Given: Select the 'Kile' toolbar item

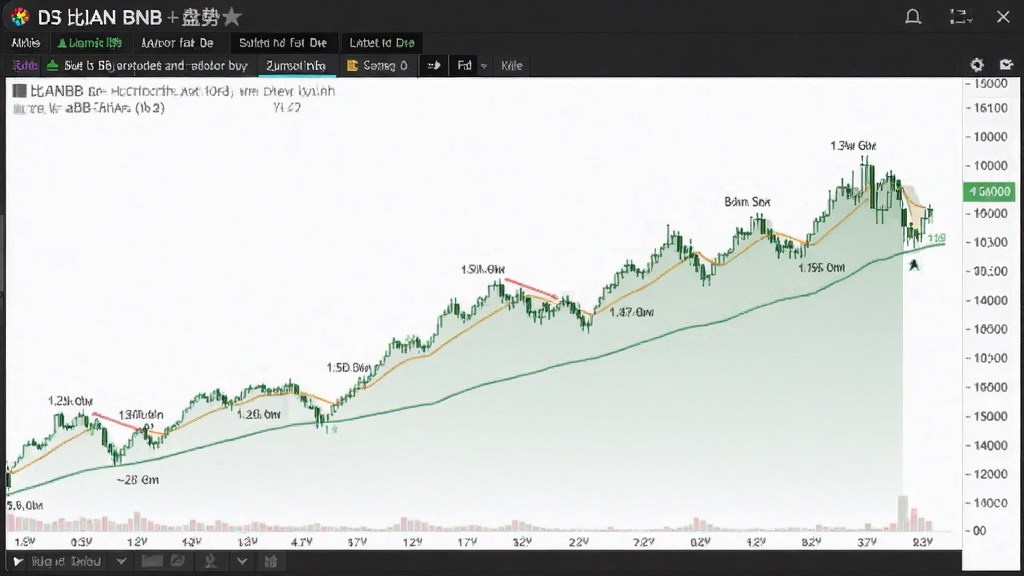Looking at the screenshot, I should [511, 65].
